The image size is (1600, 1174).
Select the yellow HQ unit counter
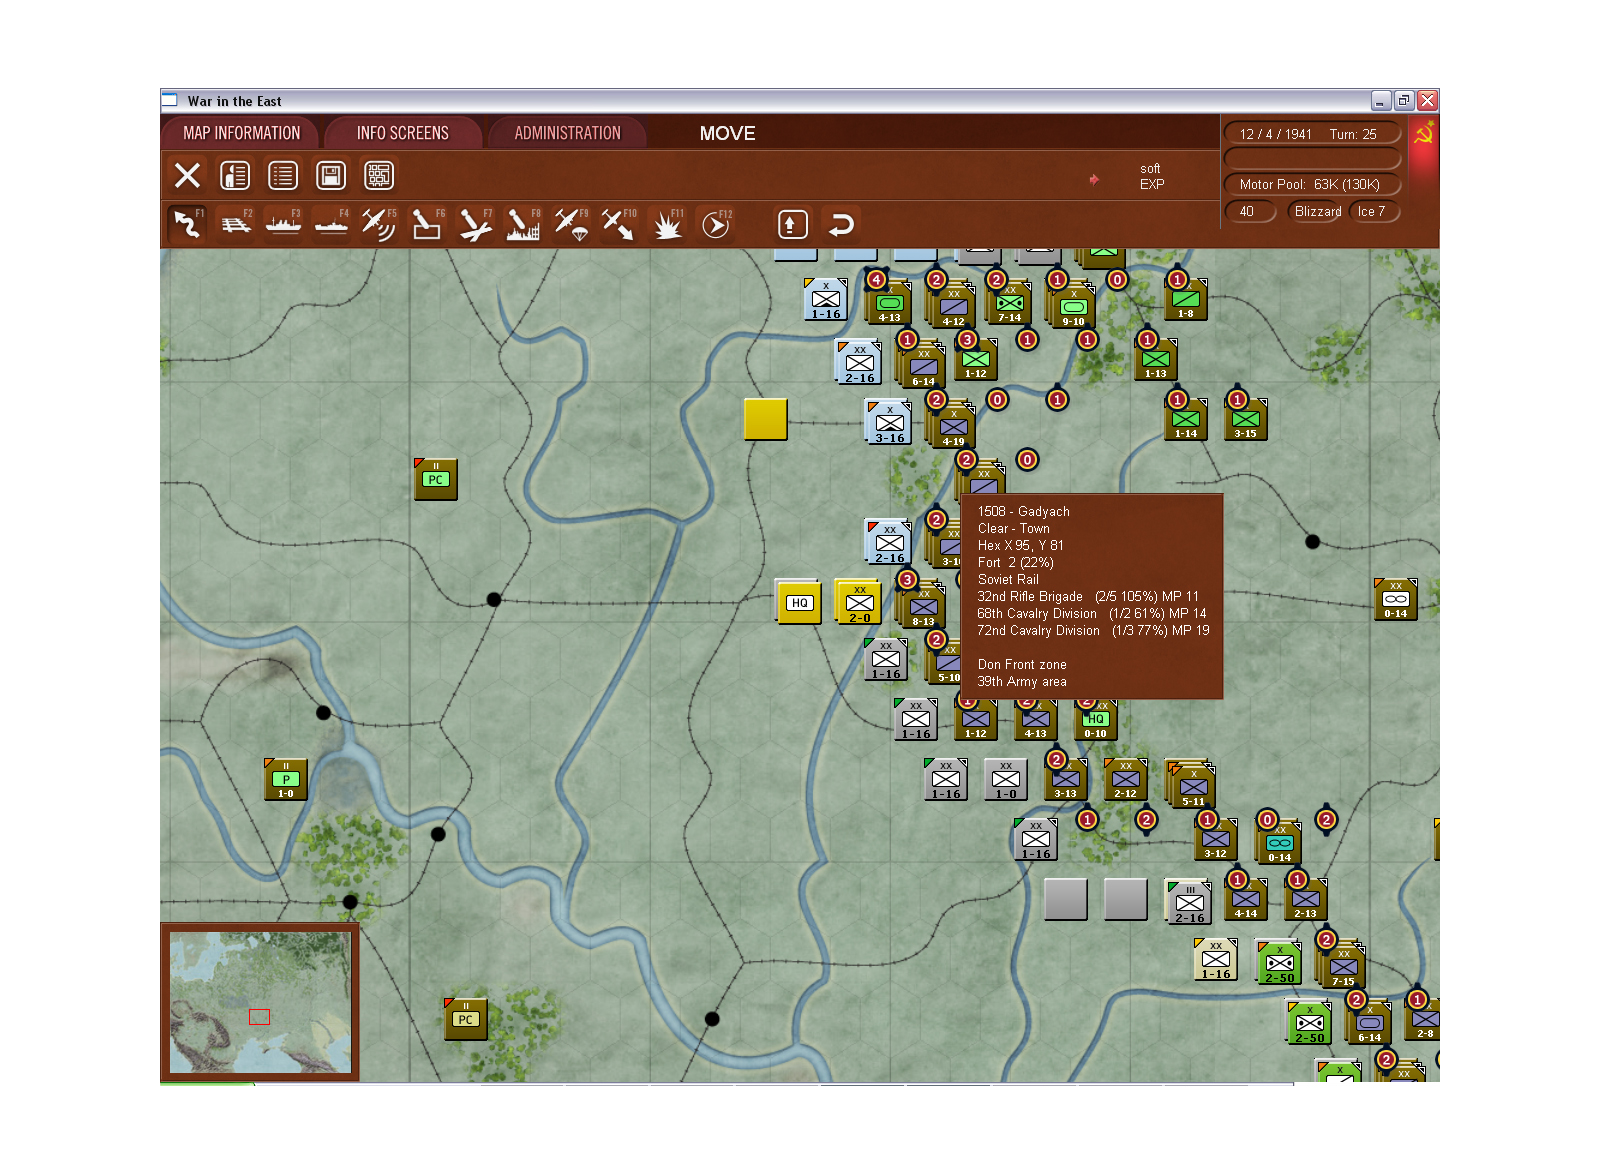(x=799, y=602)
